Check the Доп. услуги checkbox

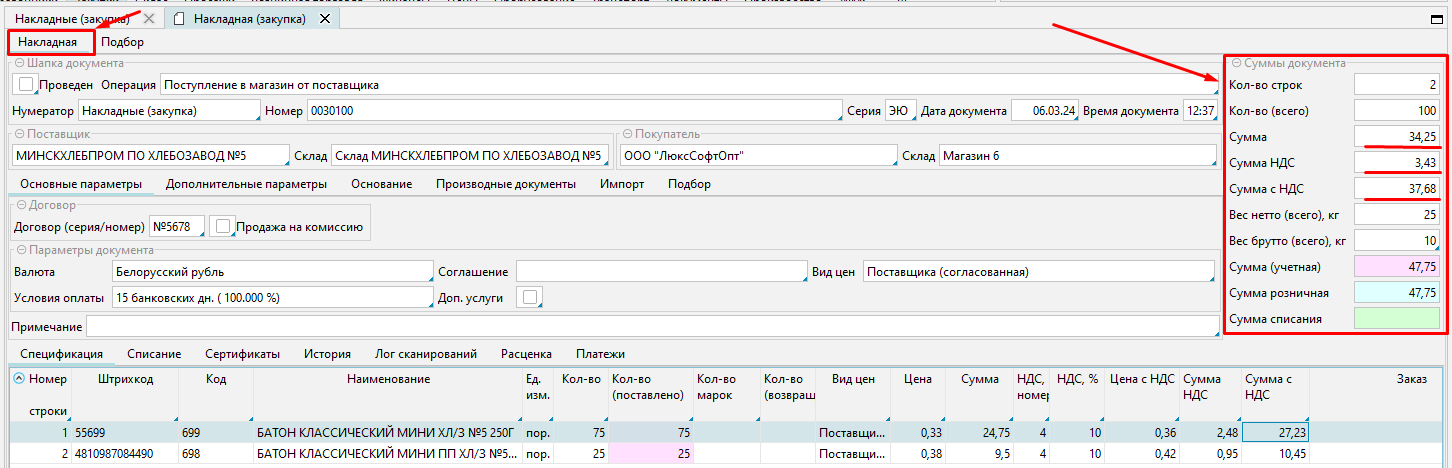pyautogui.click(x=528, y=297)
